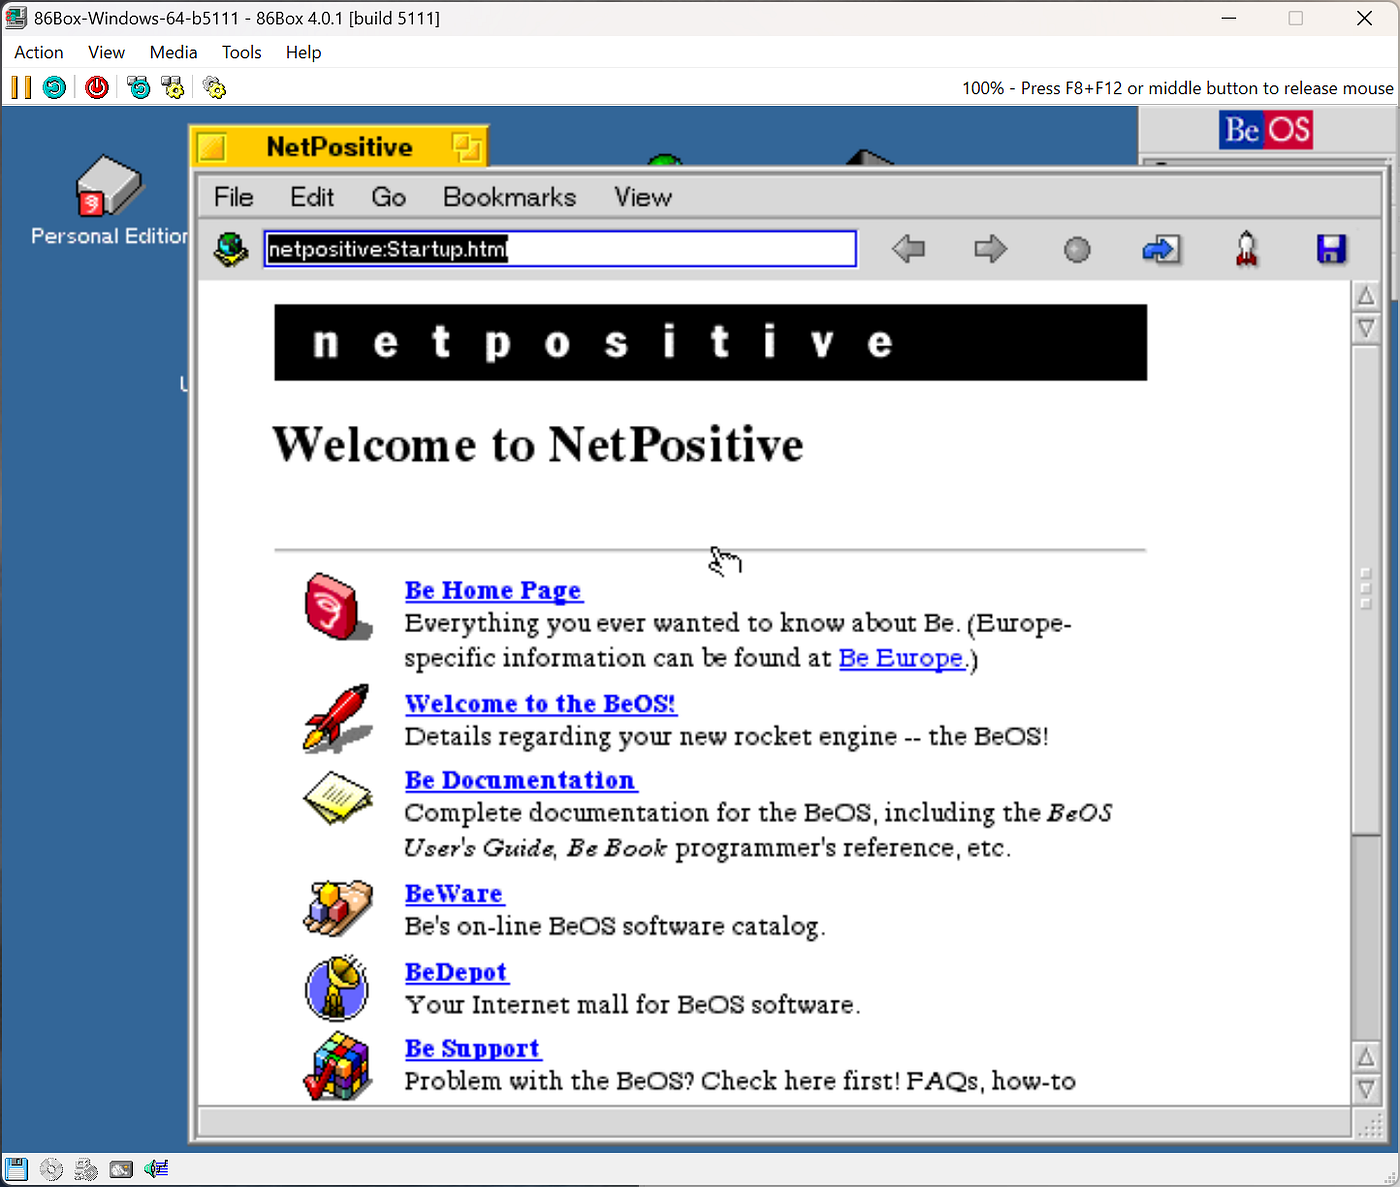Click the red ACPI shutdown power icon
The height and width of the screenshot is (1187, 1400).
97,88
